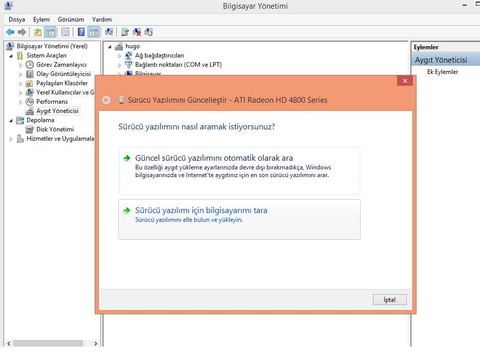
Task: Select Olay Görüntüleyicisi in the tree
Action: pyautogui.click(x=63, y=74)
